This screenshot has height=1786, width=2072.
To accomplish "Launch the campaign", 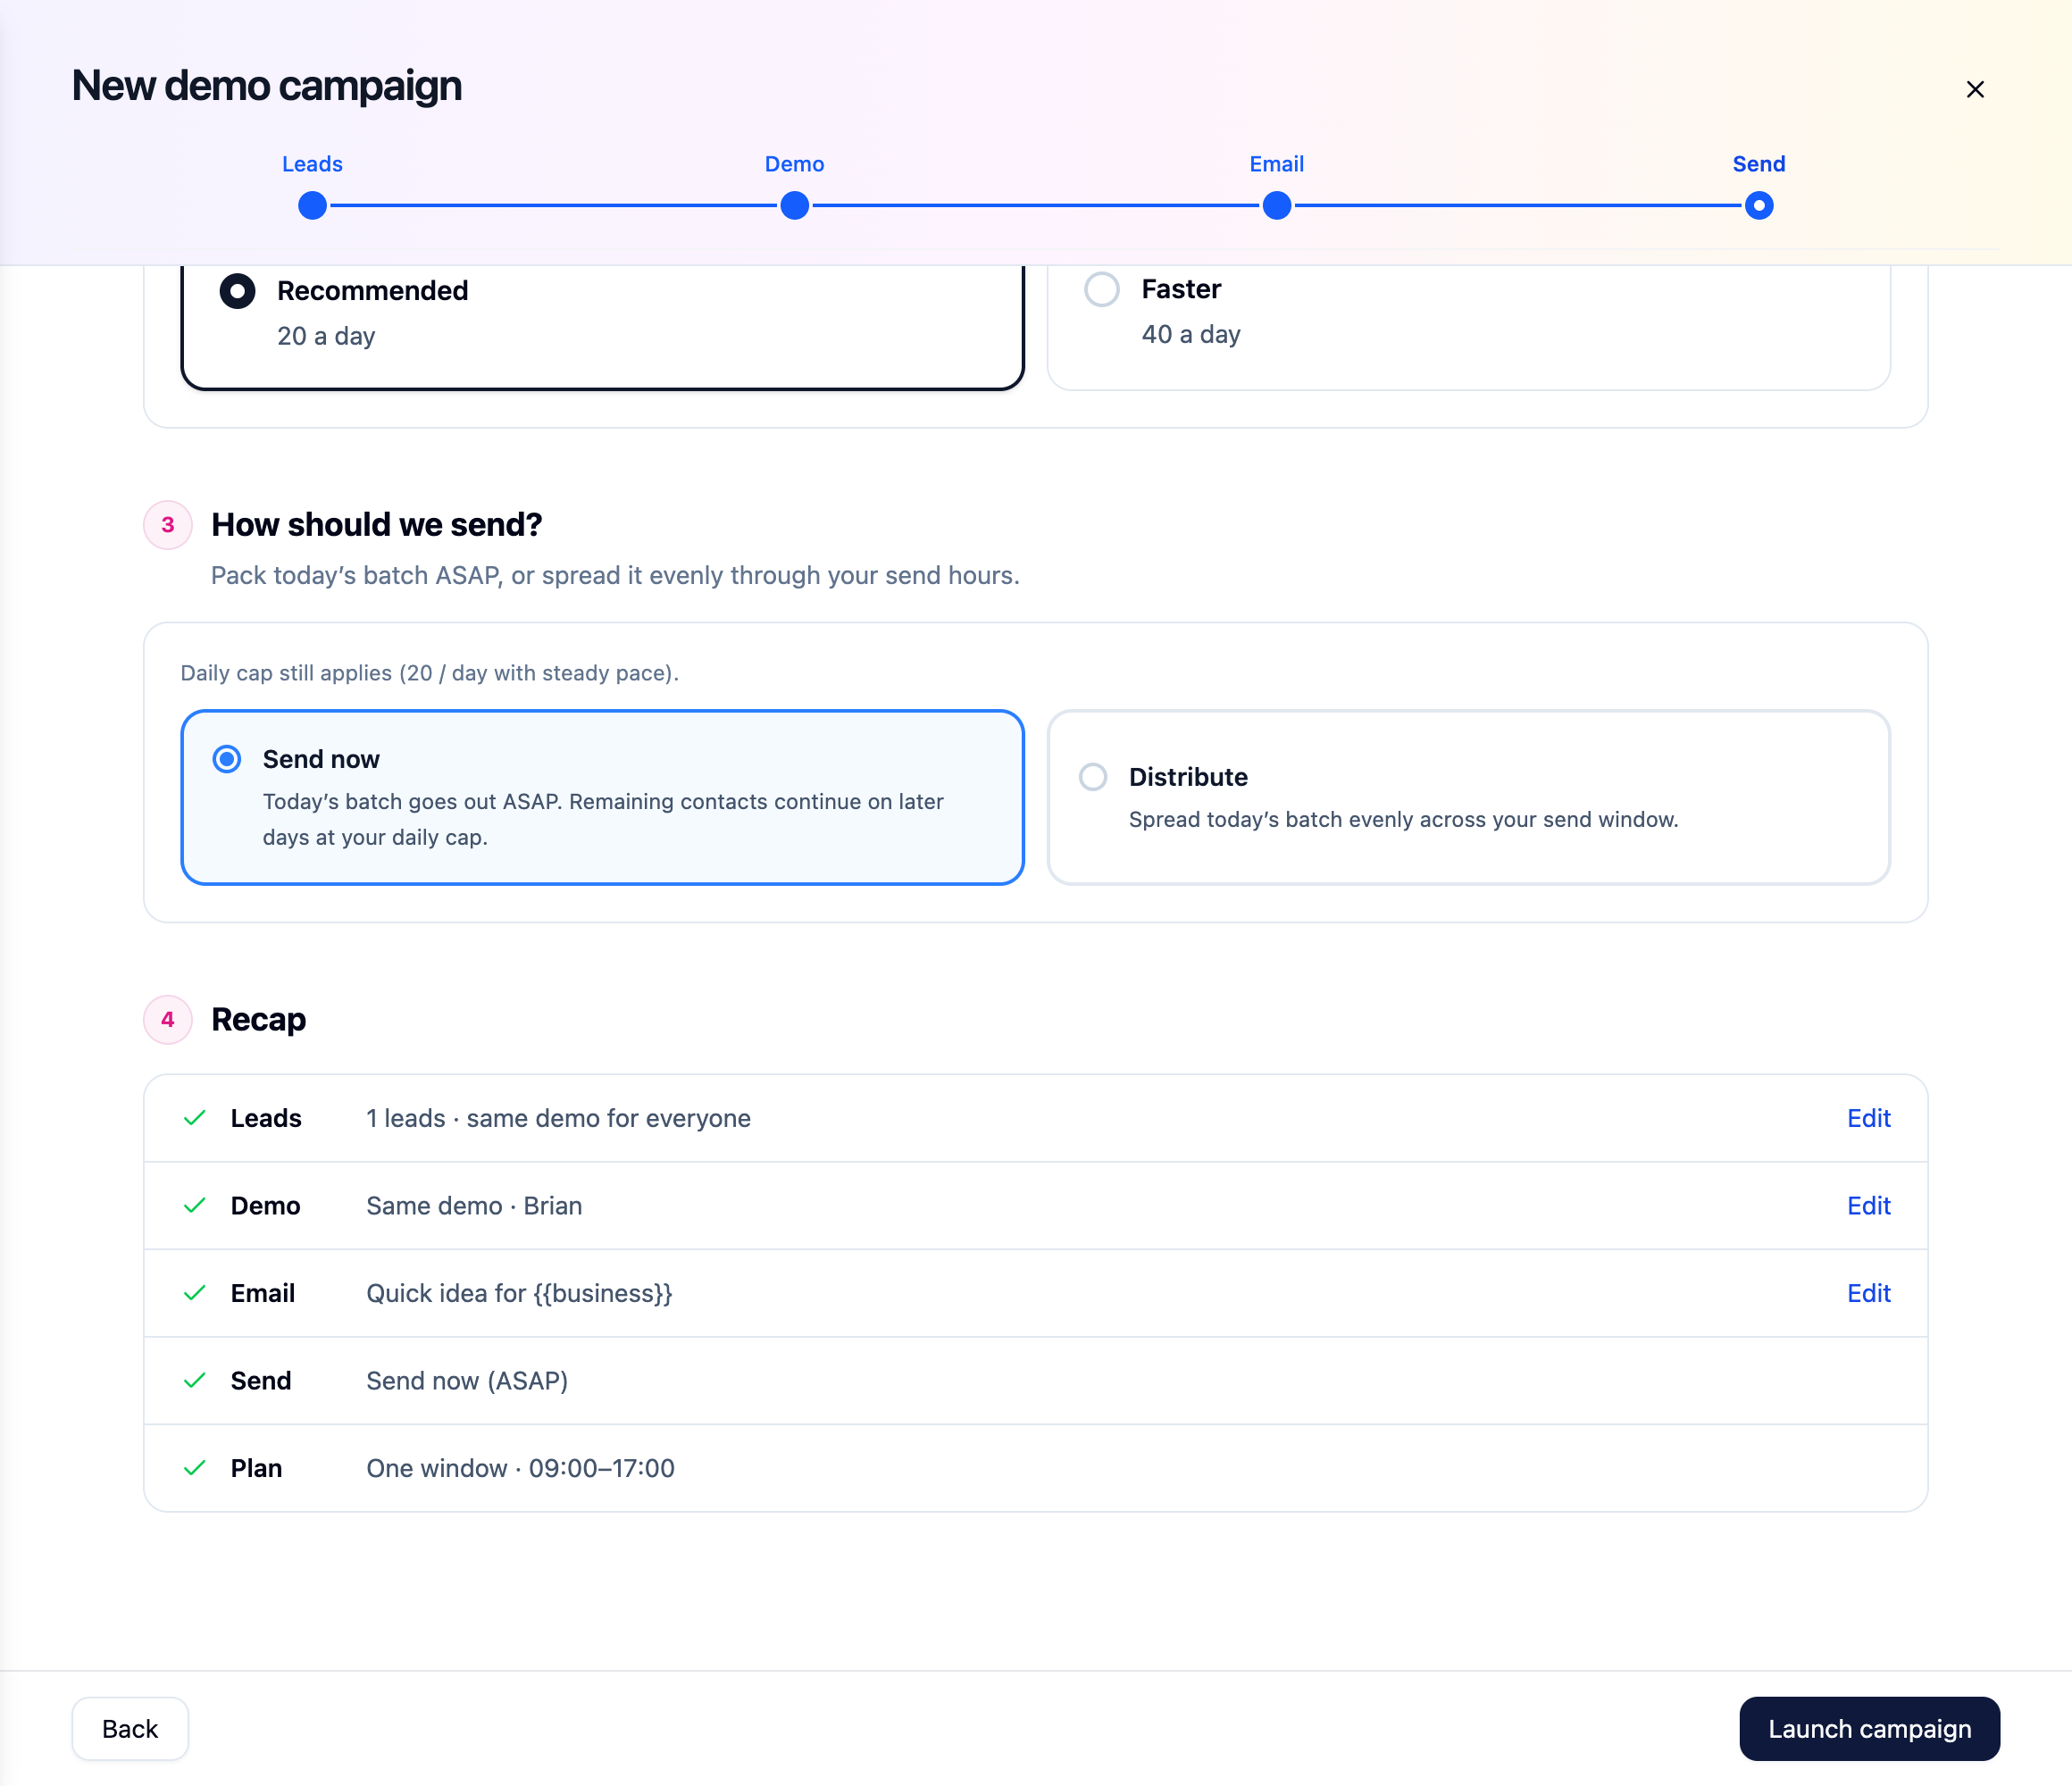I will click(1869, 1729).
